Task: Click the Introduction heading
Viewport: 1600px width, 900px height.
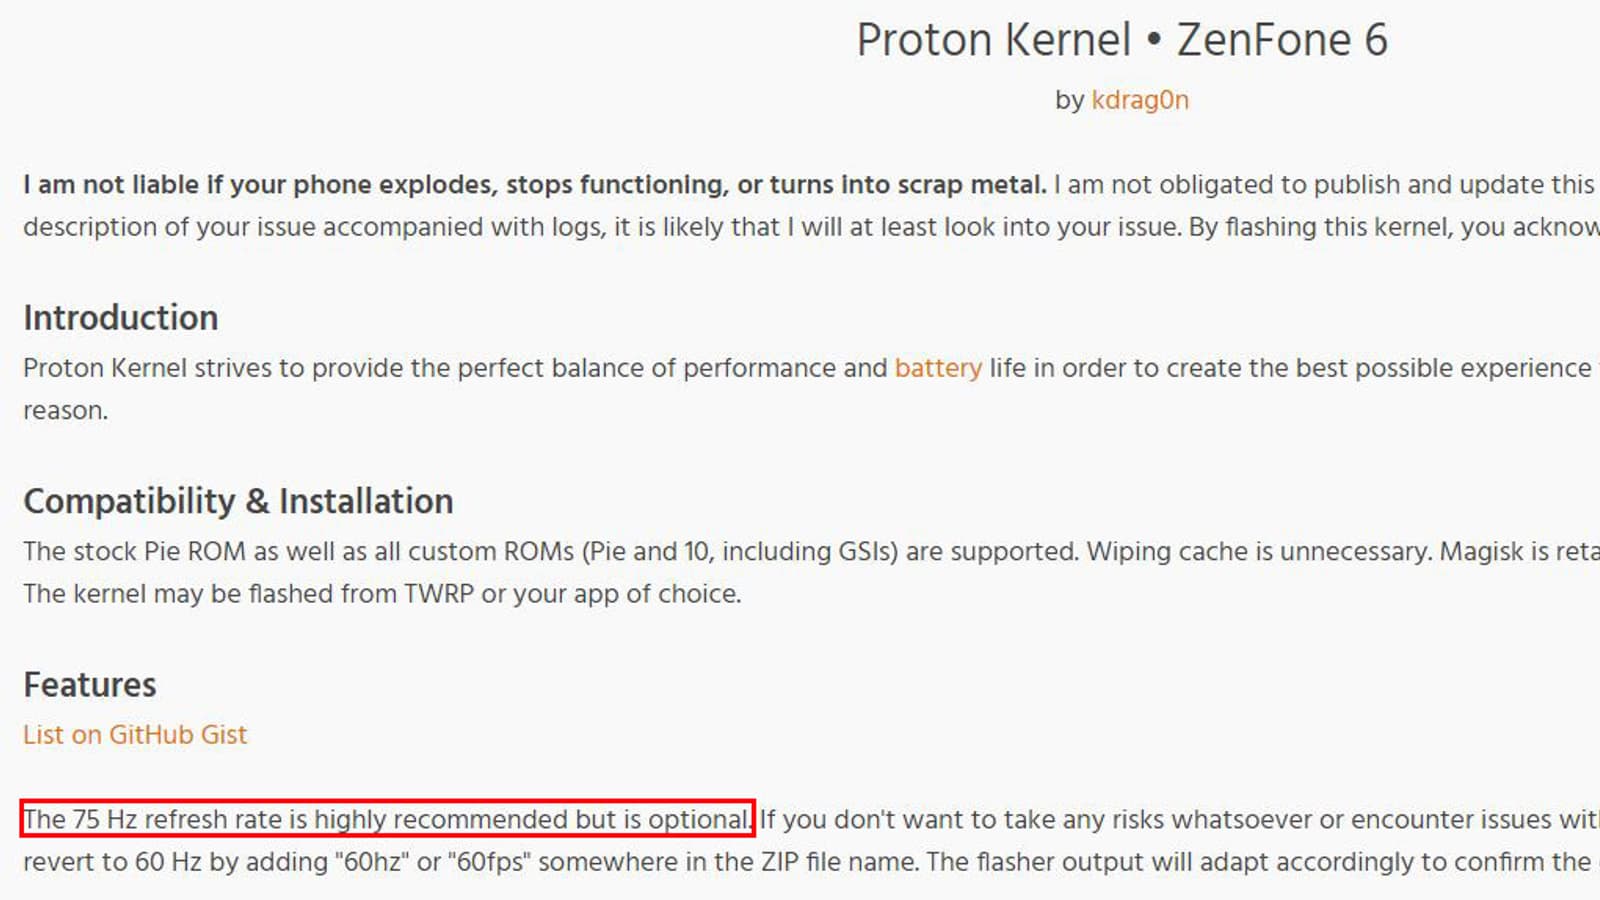Action: [x=121, y=318]
